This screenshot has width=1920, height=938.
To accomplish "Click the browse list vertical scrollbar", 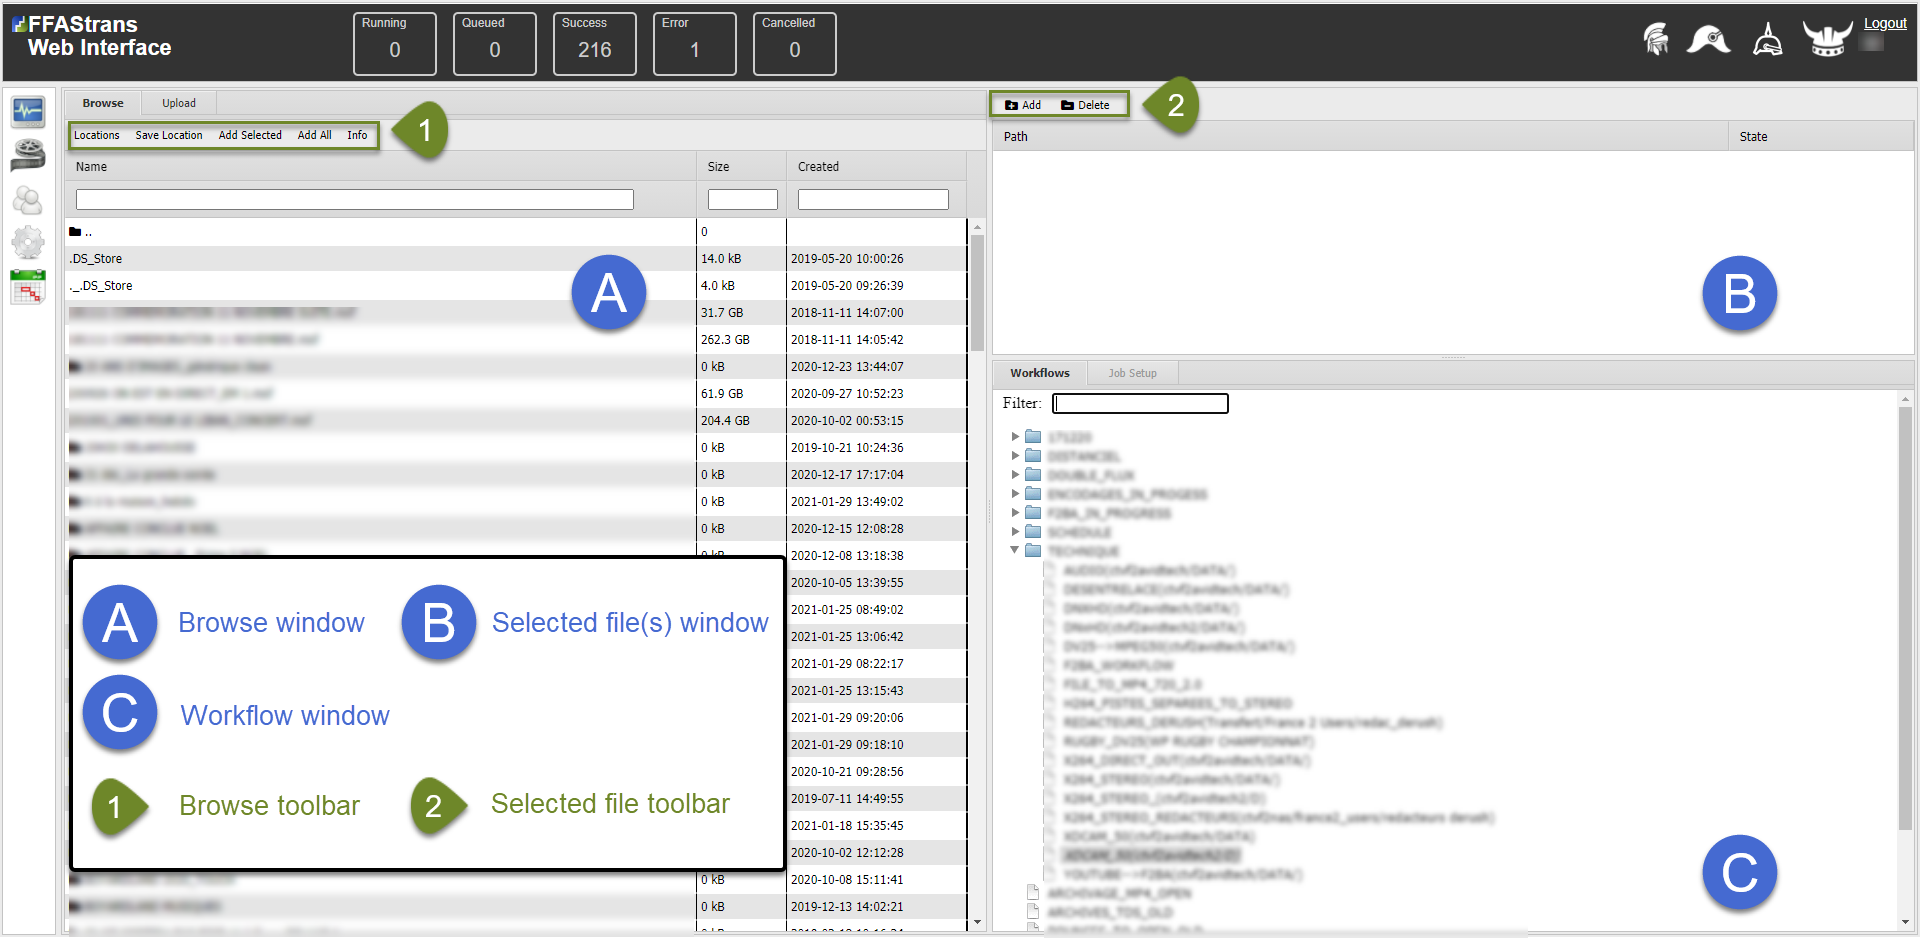I will click(977, 575).
